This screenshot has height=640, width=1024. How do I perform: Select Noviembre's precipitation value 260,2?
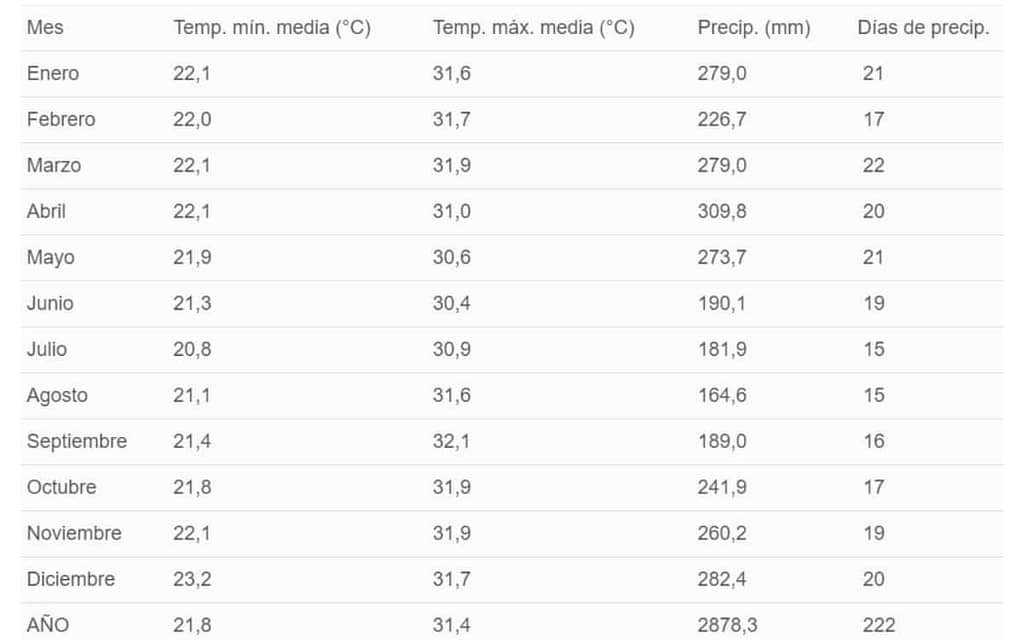click(x=722, y=534)
